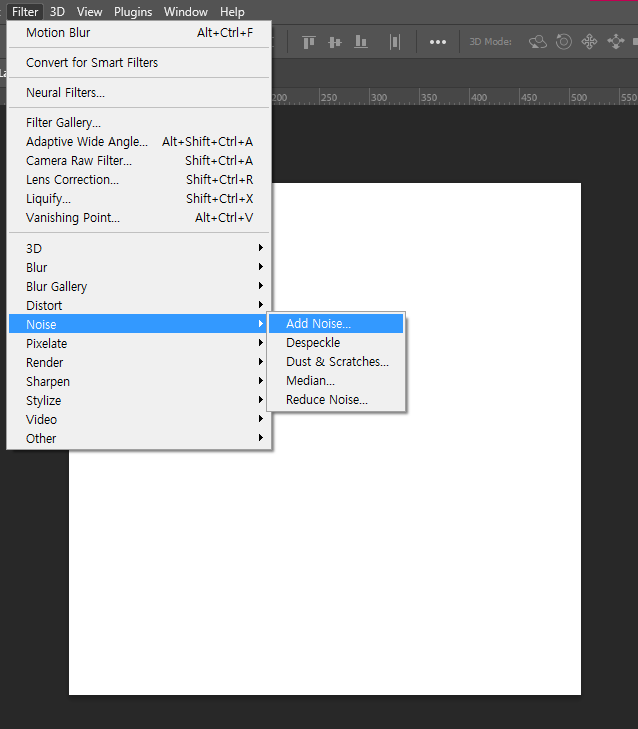638x729 pixels.
Task: Select the Median filter
Action: click(x=336, y=381)
